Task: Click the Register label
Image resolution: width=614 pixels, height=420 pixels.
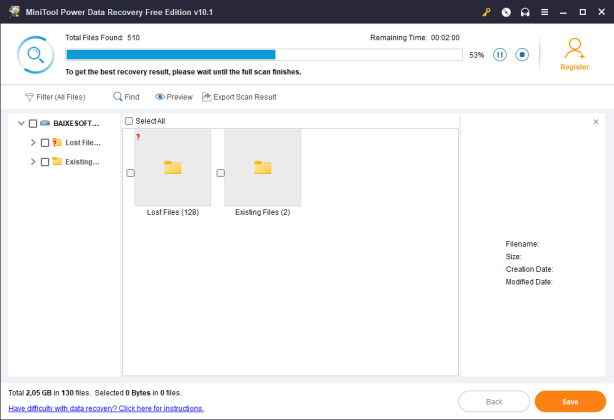Action: [574, 67]
